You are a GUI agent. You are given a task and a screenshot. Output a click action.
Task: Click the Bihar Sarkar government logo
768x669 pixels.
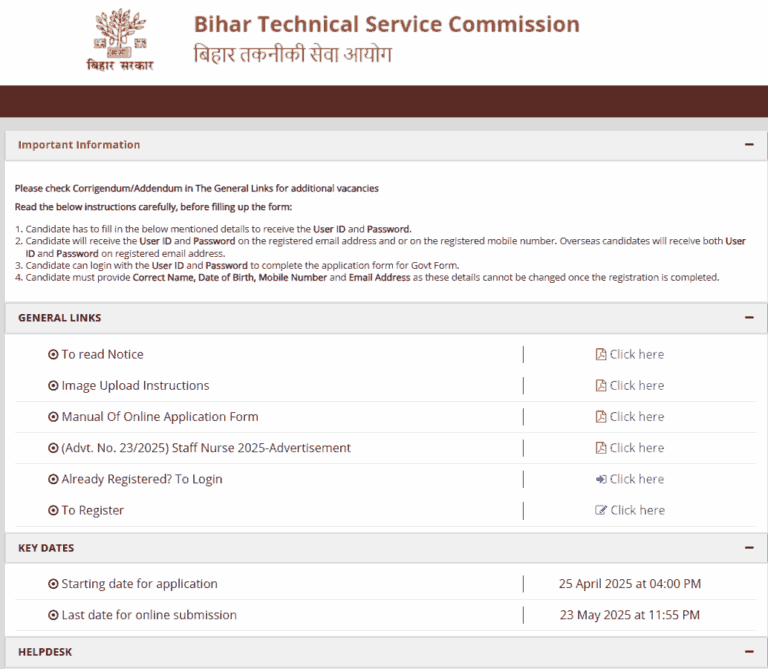pyautogui.click(x=119, y=41)
